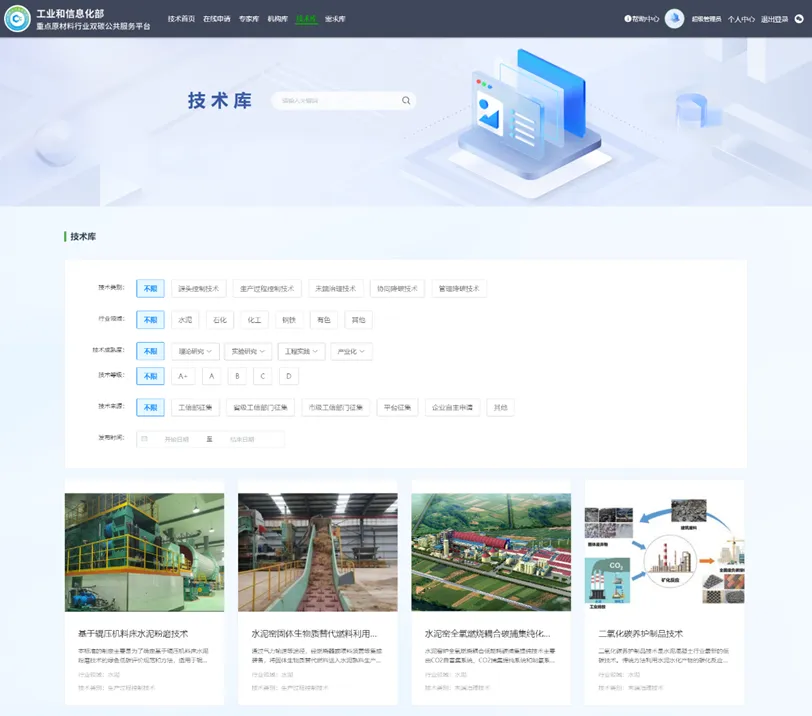
Task: Open the 二氧化碳养护制品技术 diagram thumbnail
Action: pos(664,546)
